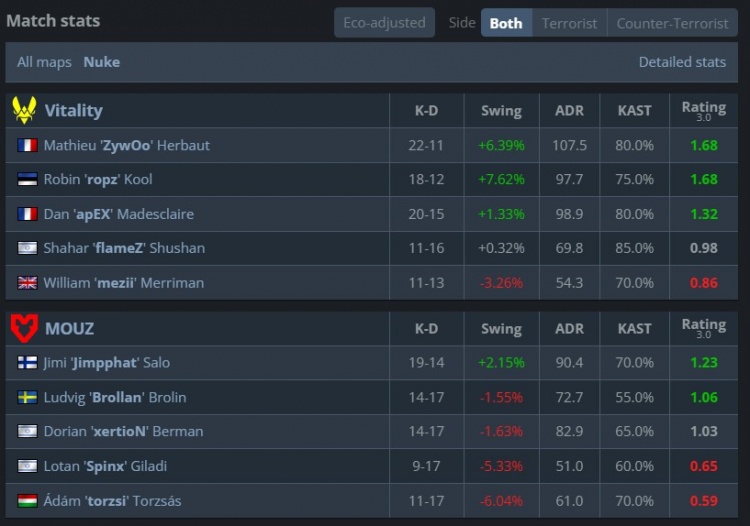
Task: Click the Finnish flag beside Jimpphat
Action: point(27,363)
